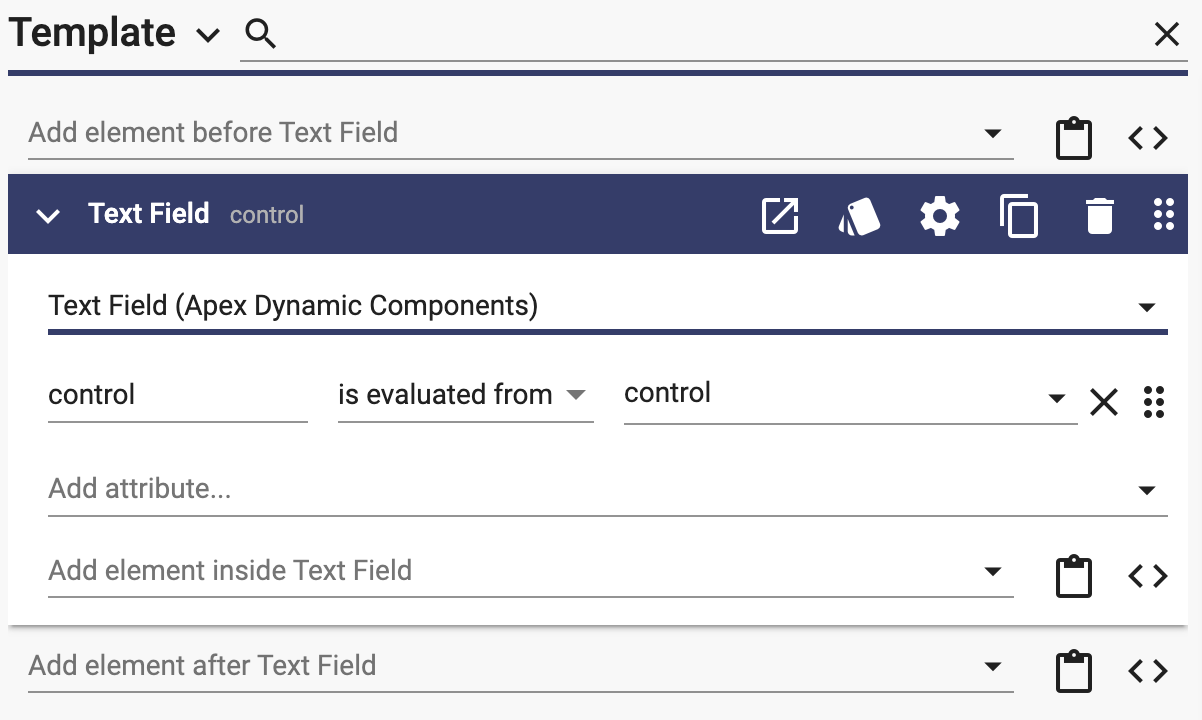
Task: Click the grey 'control' header subtitle
Action: point(267,215)
